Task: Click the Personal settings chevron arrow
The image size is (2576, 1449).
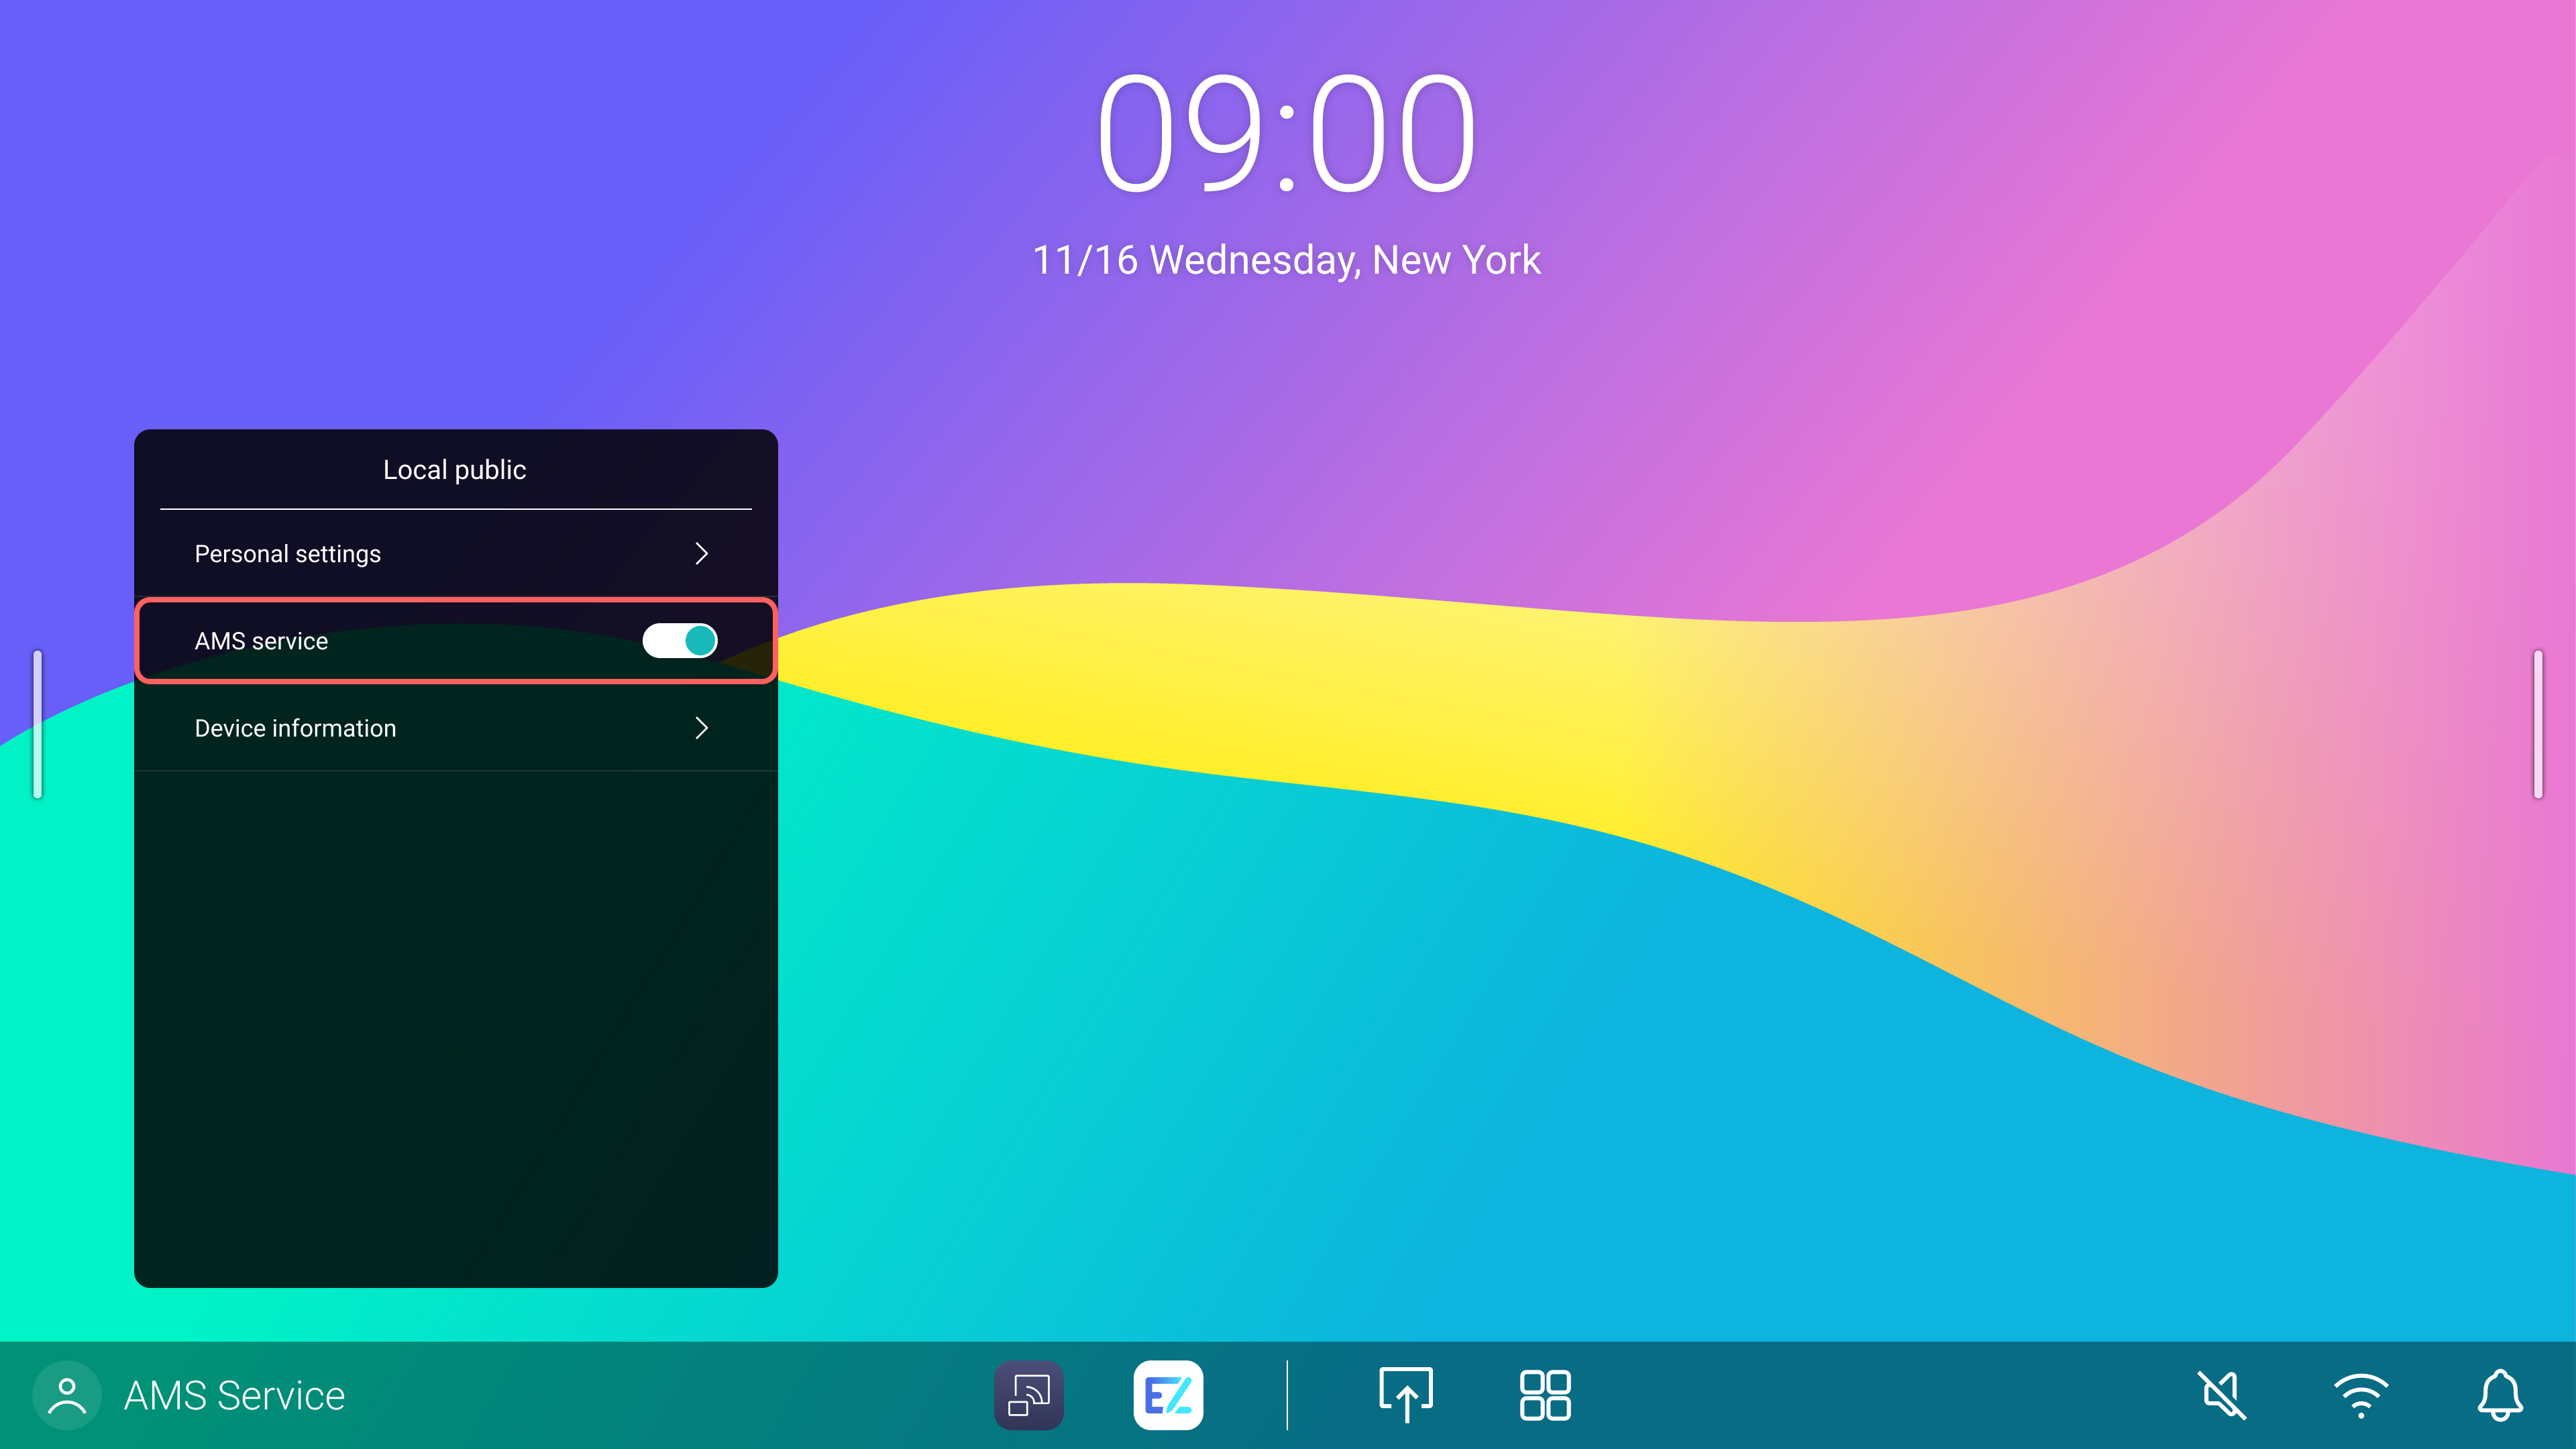Action: tap(703, 553)
